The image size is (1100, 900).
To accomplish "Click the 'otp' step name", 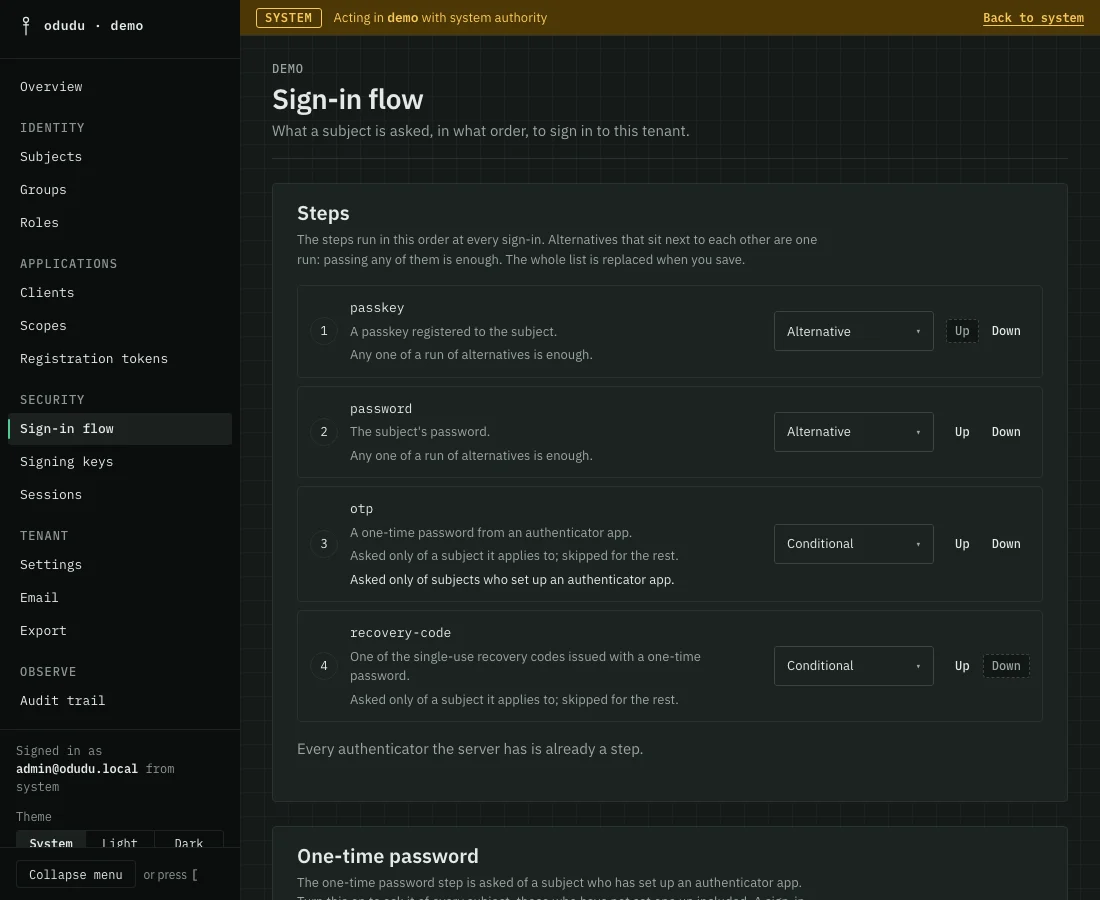I will click(x=361, y=509).
